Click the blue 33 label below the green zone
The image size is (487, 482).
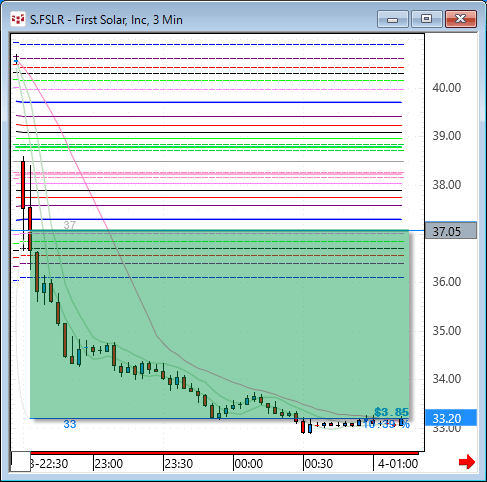(70, 424)
